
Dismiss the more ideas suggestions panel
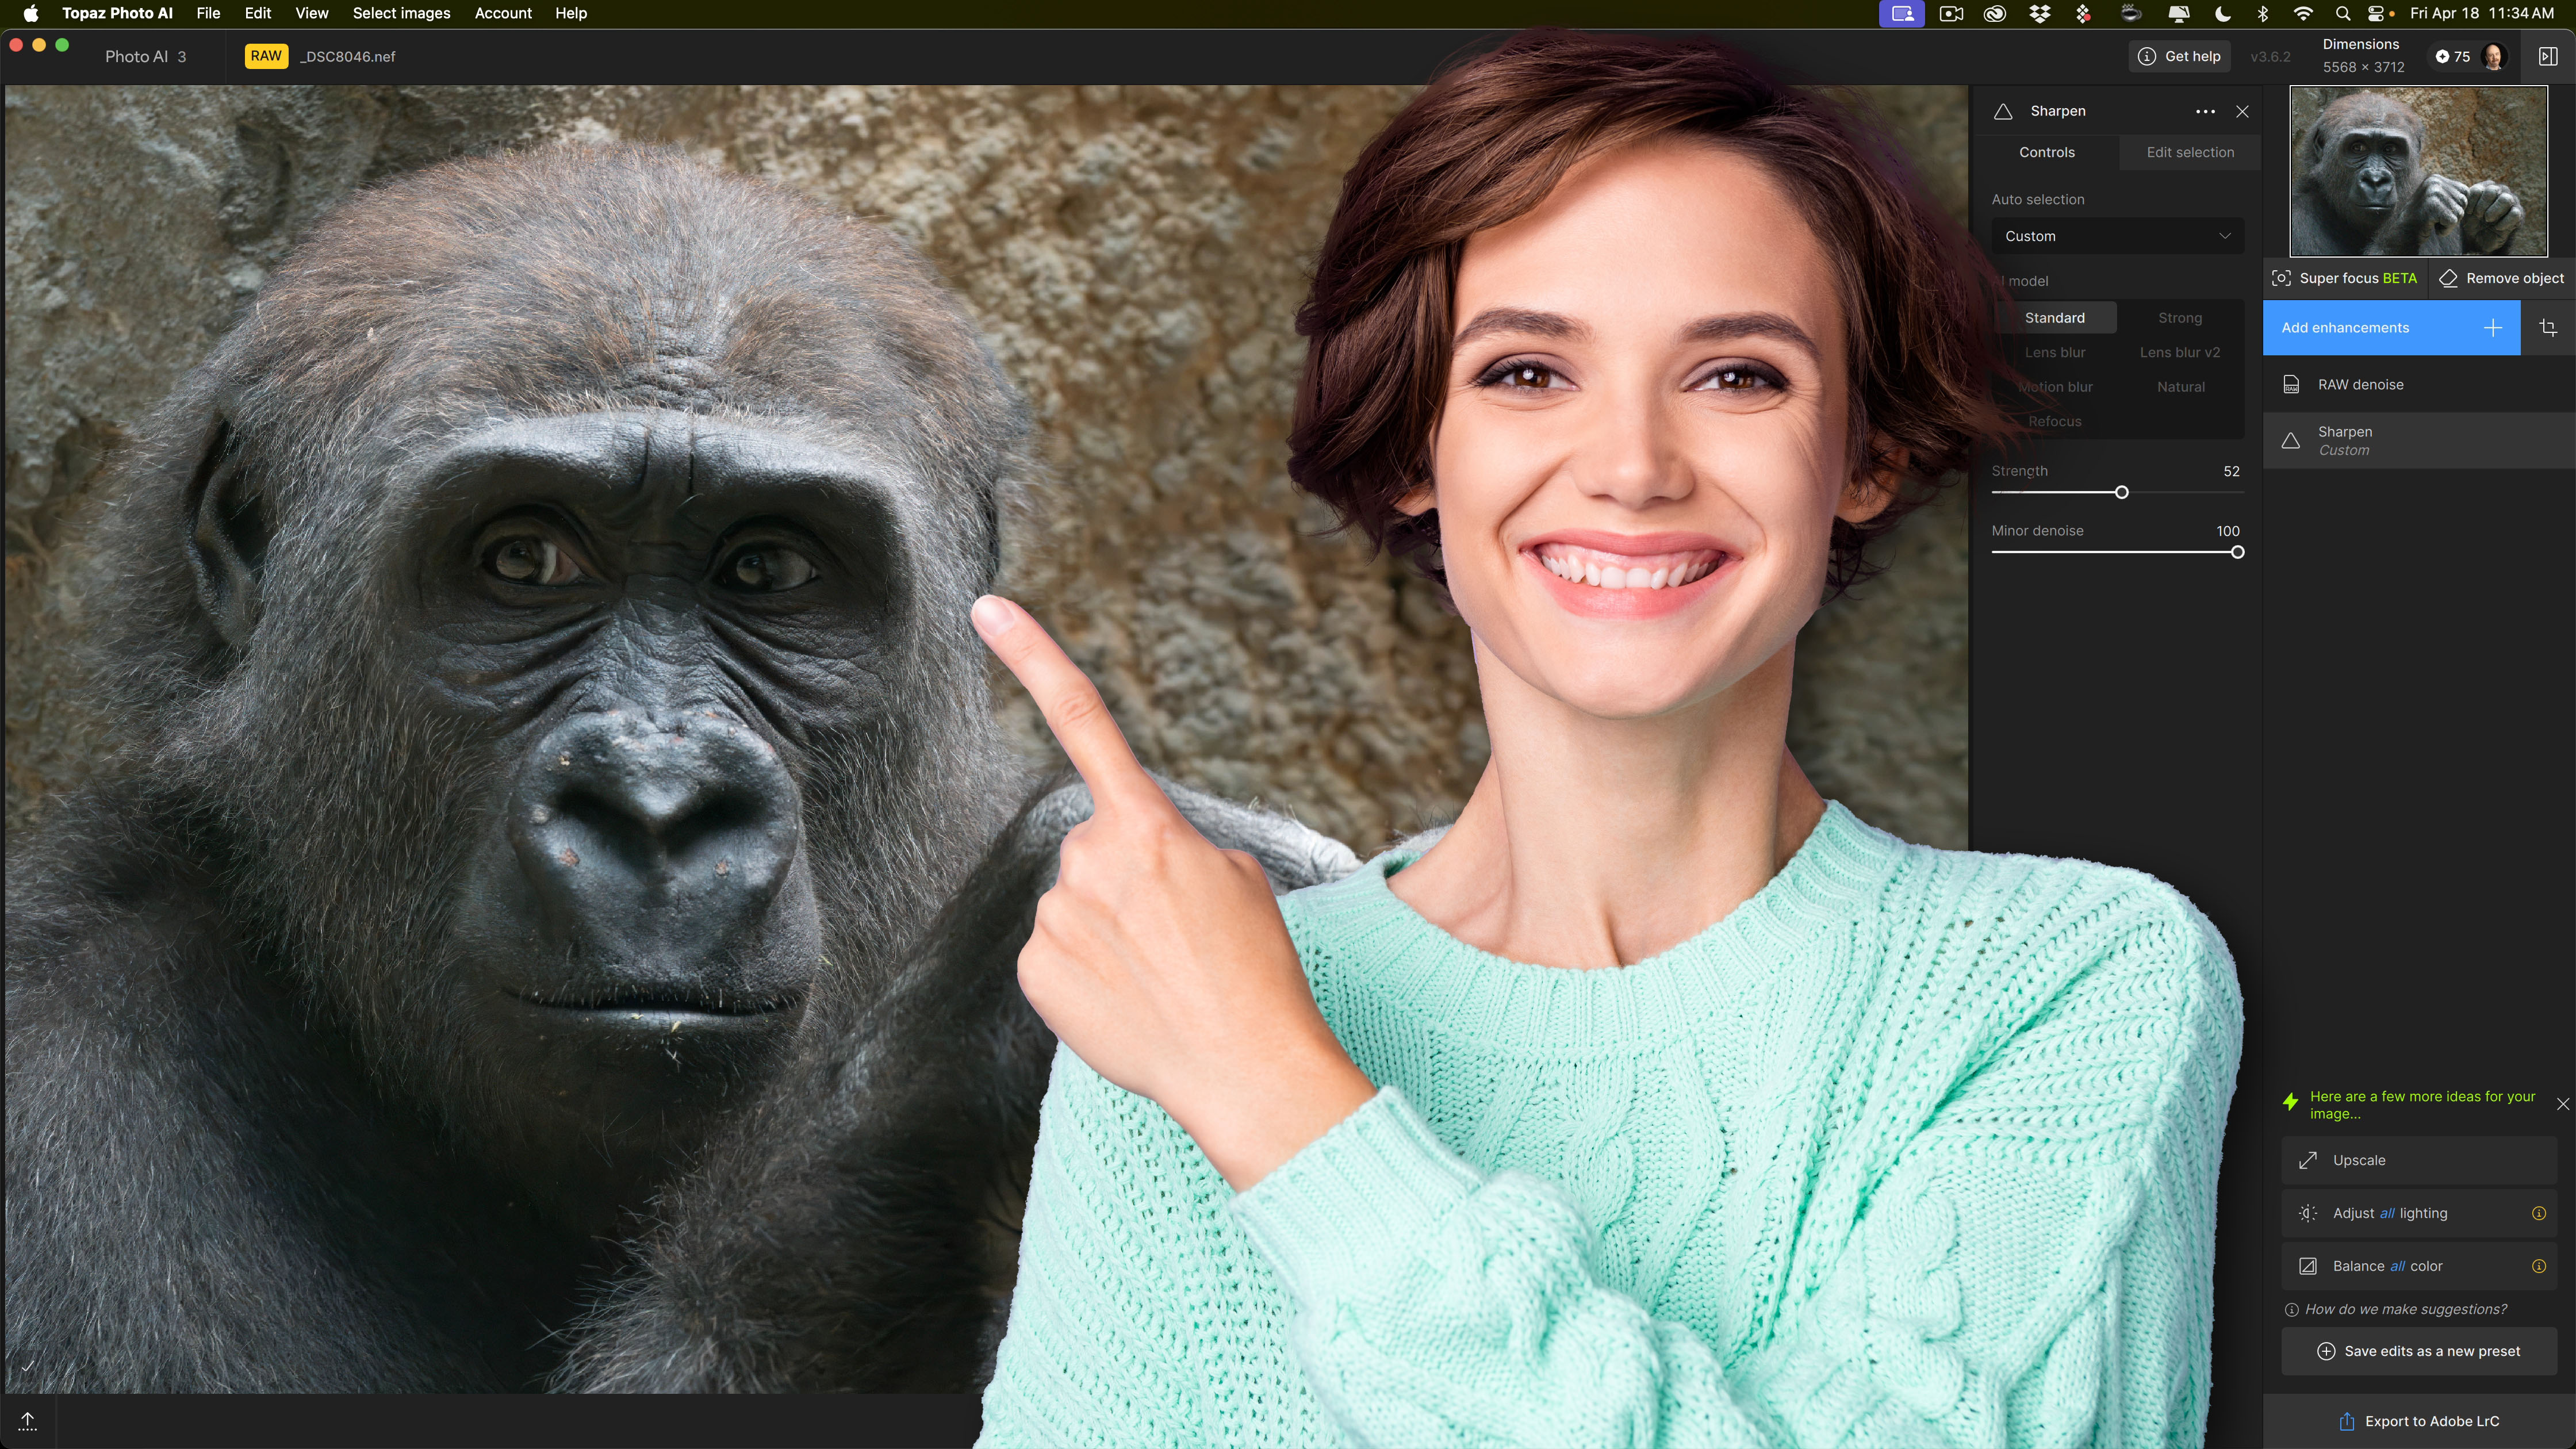2562,1104
